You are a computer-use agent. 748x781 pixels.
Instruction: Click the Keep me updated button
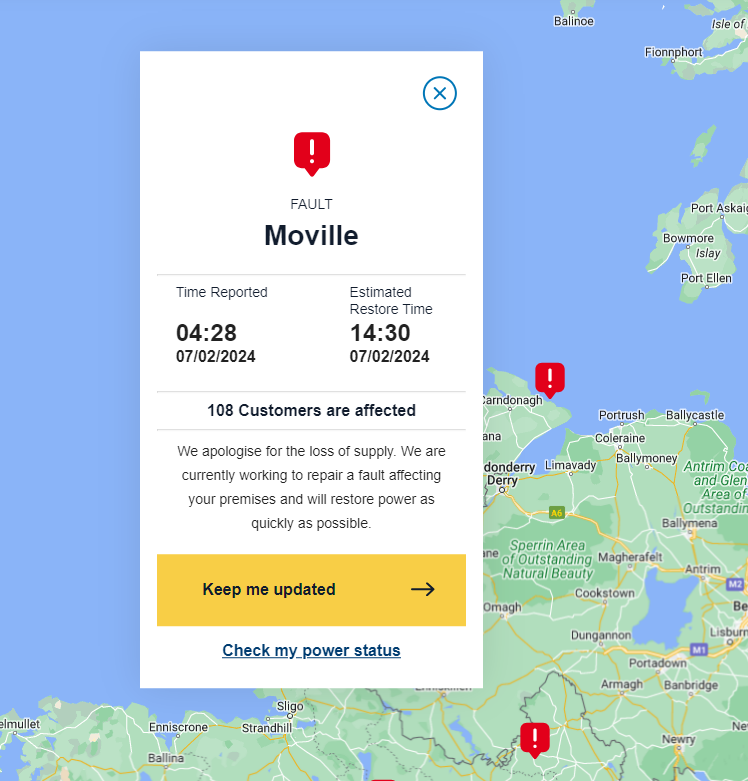click(311, 590)
